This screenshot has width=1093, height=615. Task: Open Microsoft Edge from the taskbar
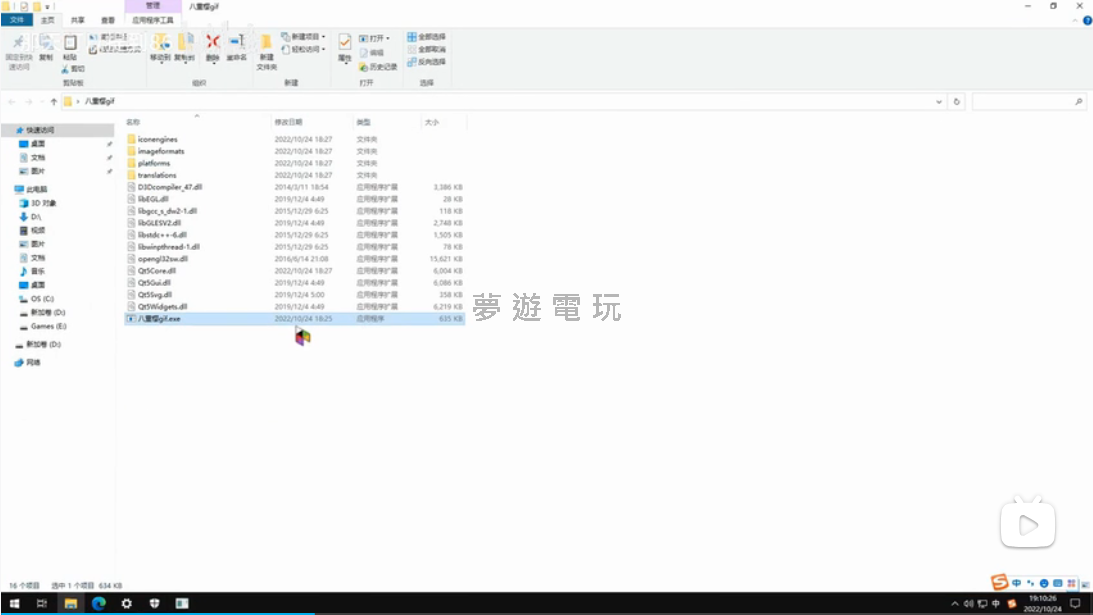pyautogui.click(x=99, y=604)
